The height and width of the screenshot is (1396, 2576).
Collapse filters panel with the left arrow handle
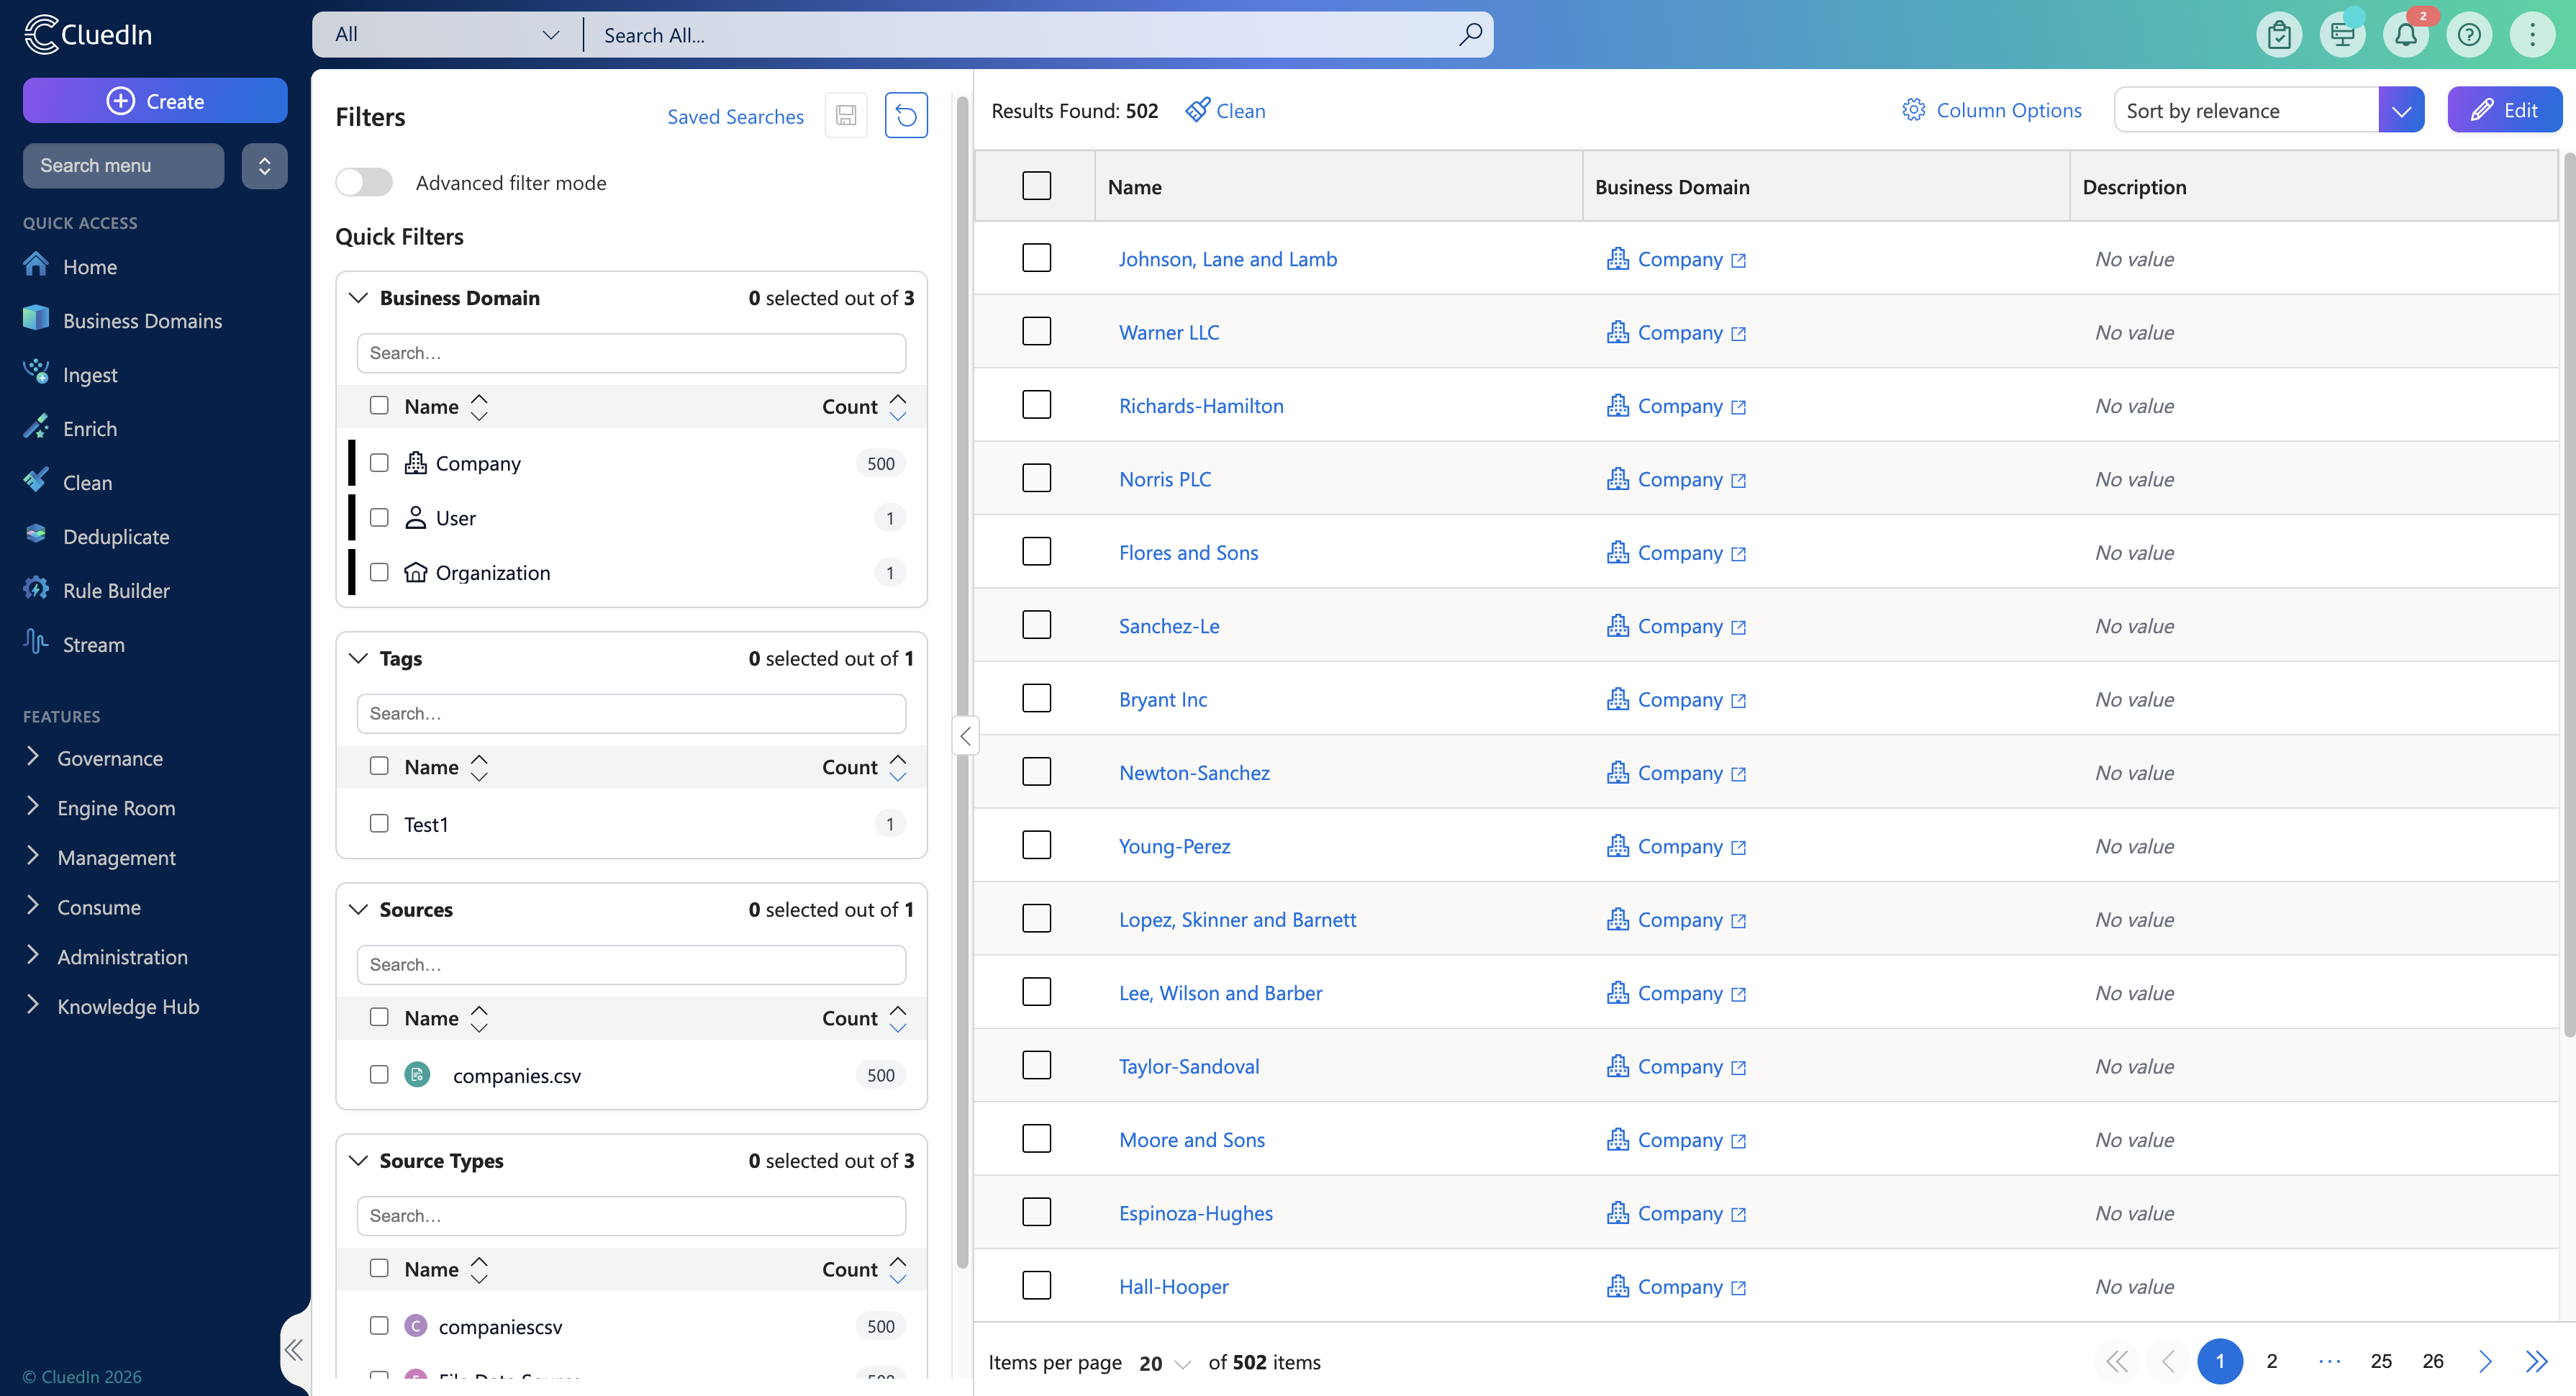coord(965,736)
